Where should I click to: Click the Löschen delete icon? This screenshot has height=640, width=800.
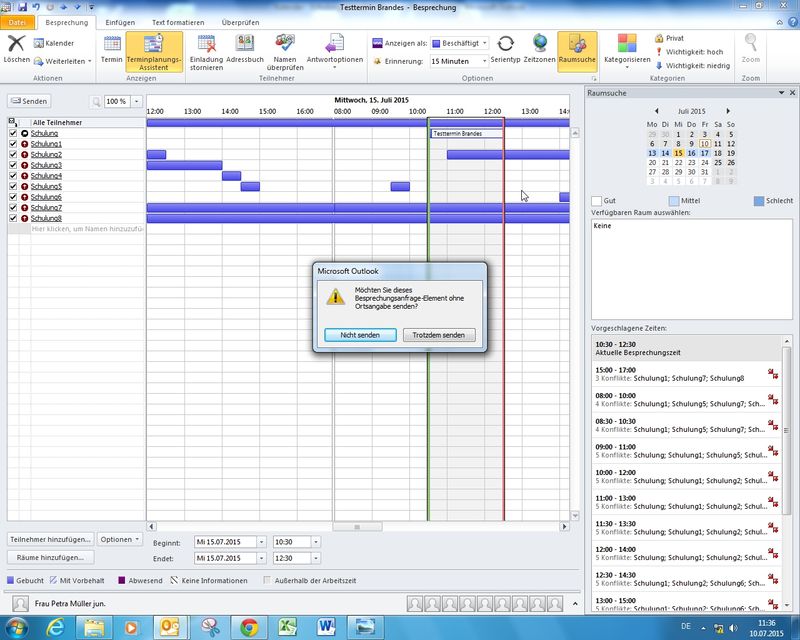tap(16, 44)
